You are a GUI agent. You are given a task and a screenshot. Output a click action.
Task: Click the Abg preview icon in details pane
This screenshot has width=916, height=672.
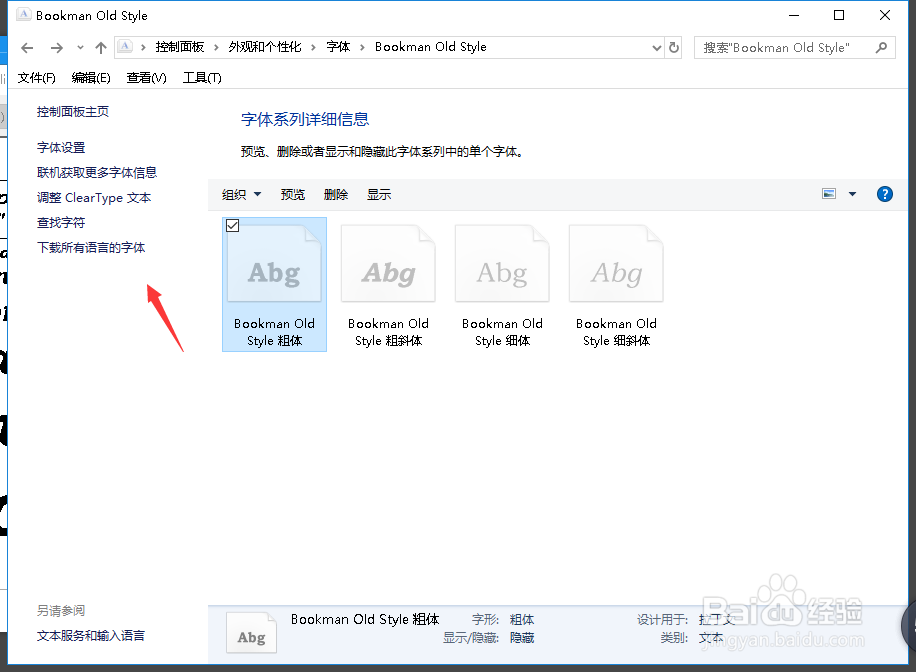tap(251, 633)
